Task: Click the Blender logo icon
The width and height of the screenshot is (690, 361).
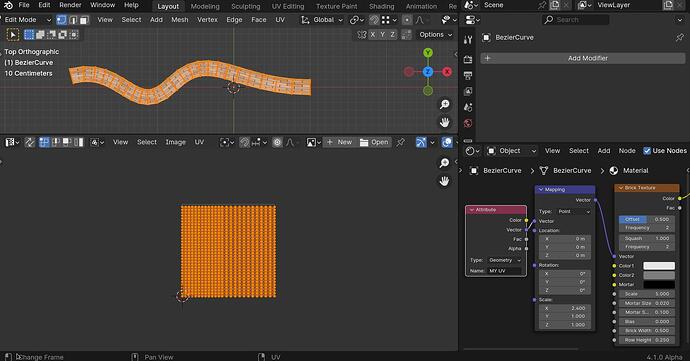Action: click(8, 5)
